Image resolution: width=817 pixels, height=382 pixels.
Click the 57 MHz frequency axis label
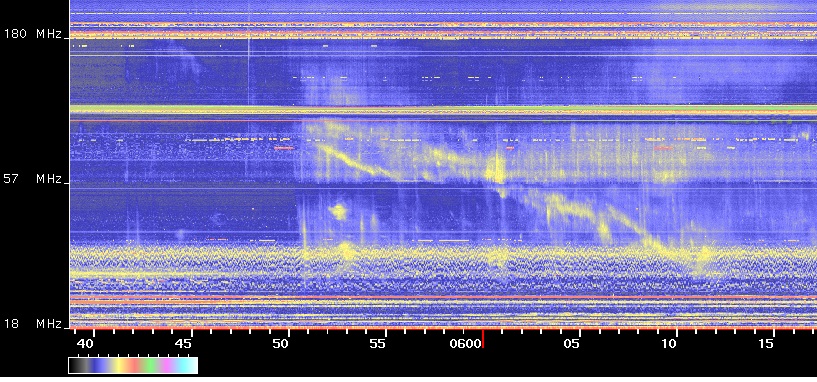(x=33, y=179)
